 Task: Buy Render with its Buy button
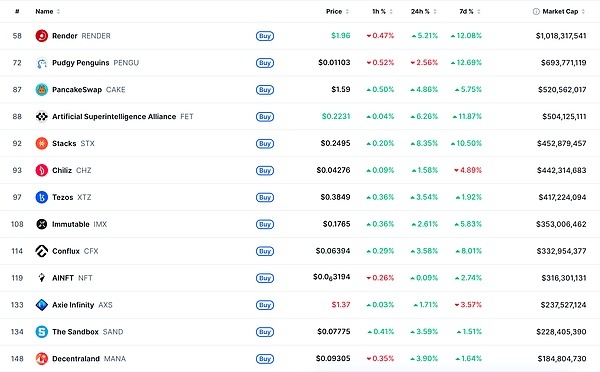tap(265, 36)
